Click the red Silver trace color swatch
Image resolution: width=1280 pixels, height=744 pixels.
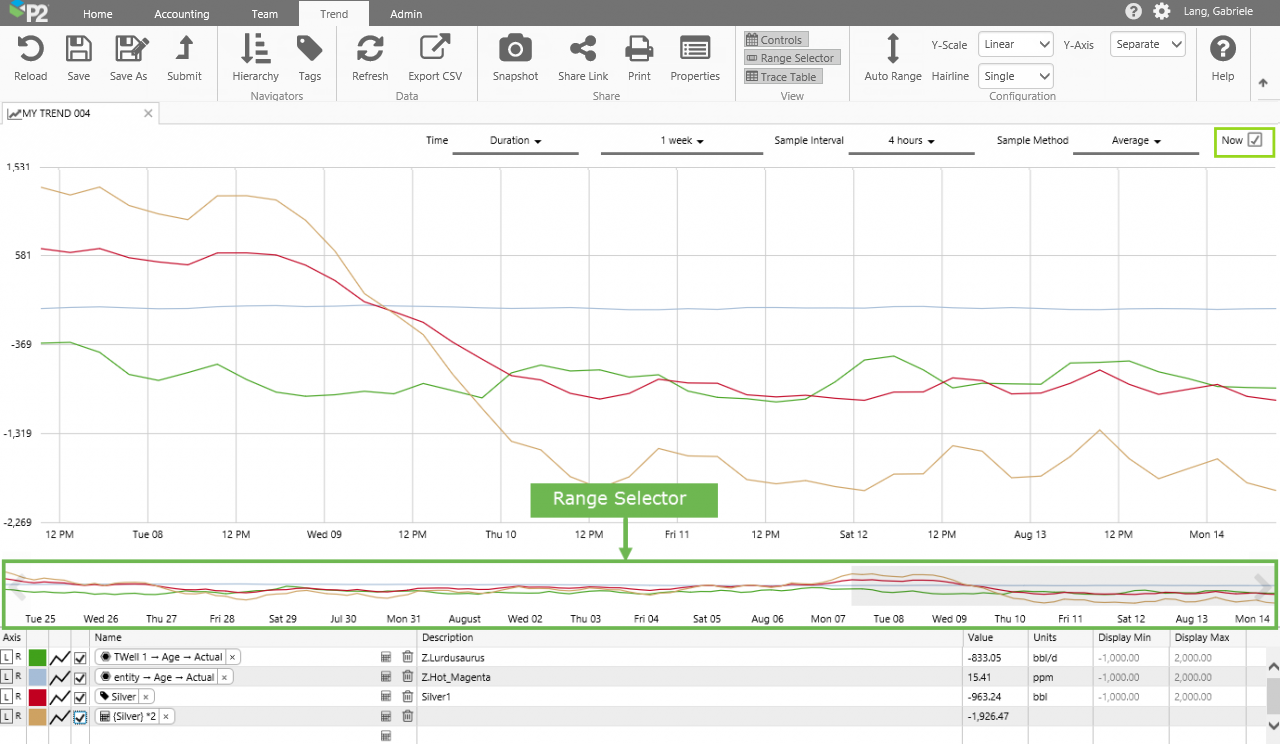coord(38,696)
